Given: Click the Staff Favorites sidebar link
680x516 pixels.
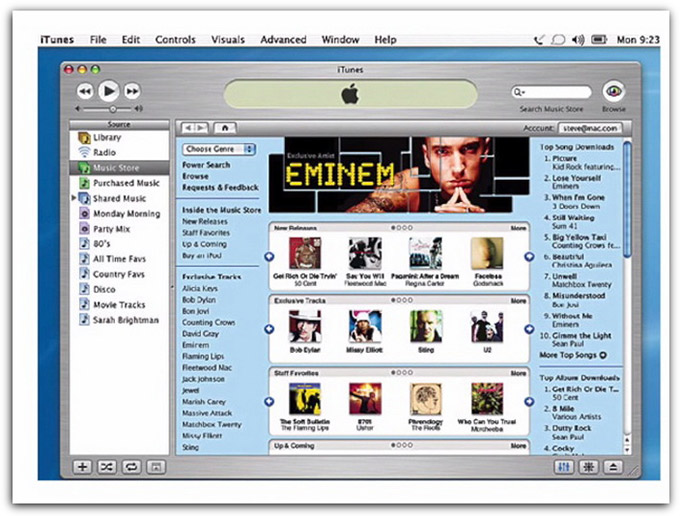Looking at the screenshot, I should point(206,232).
